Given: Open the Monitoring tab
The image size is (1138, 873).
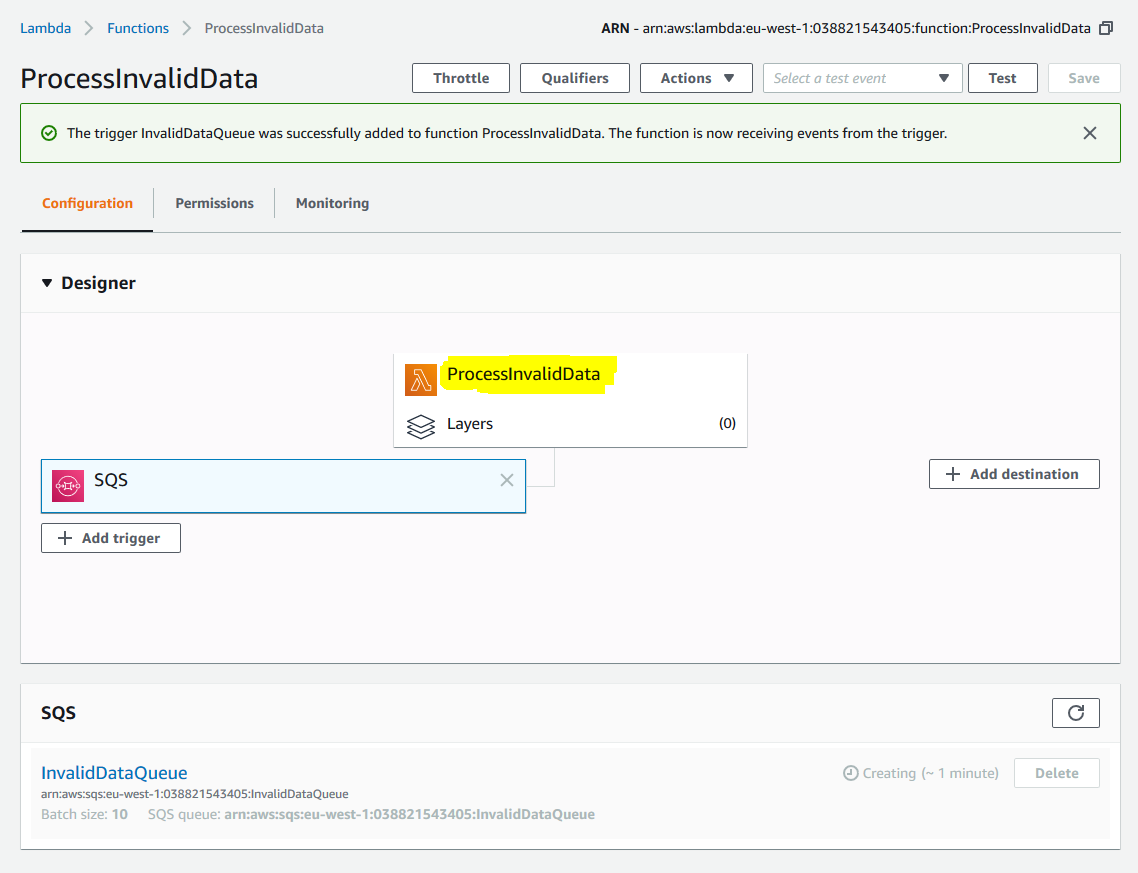Looking at the screenshot, I should [332, 203].
